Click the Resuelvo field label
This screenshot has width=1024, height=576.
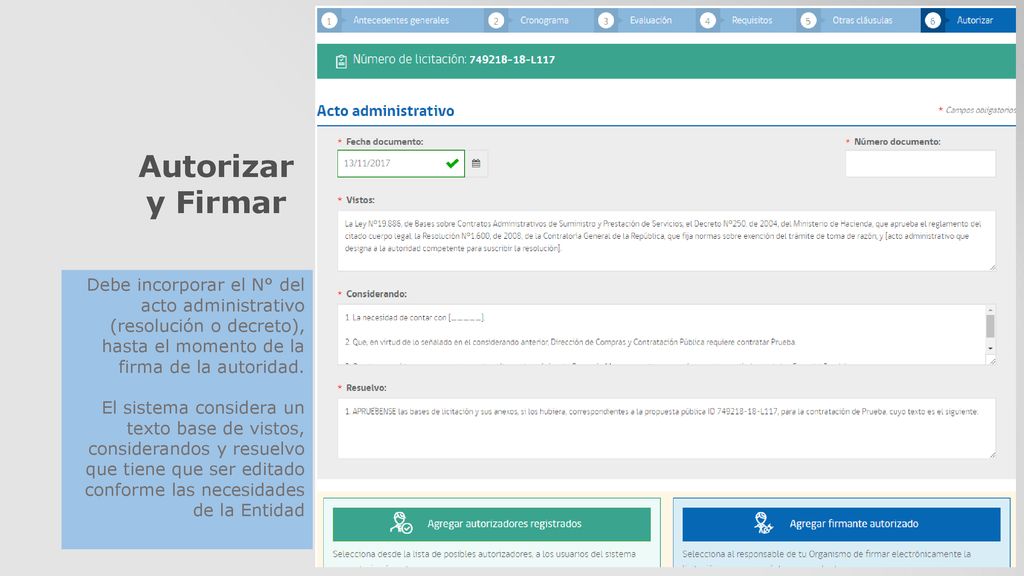click(366, 388)
